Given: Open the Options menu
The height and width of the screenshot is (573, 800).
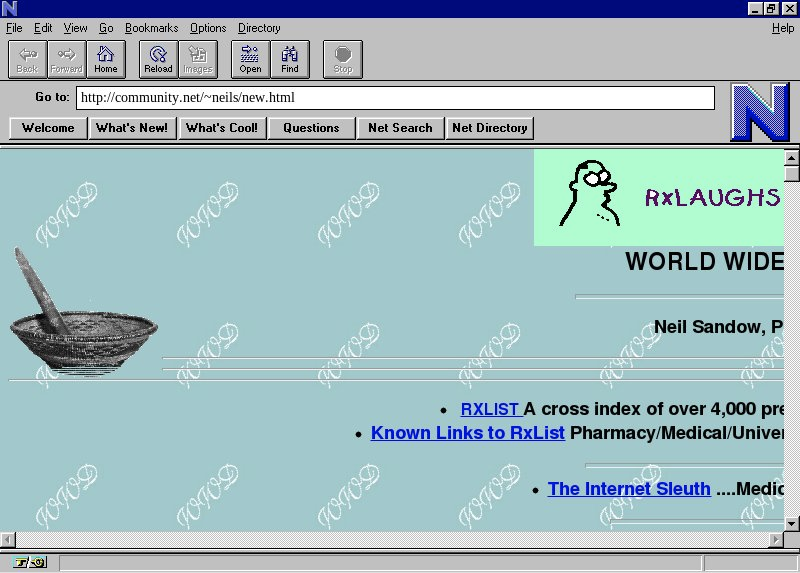Looking at the screenshot, I should pyautogui.click(x=208, y=28).
